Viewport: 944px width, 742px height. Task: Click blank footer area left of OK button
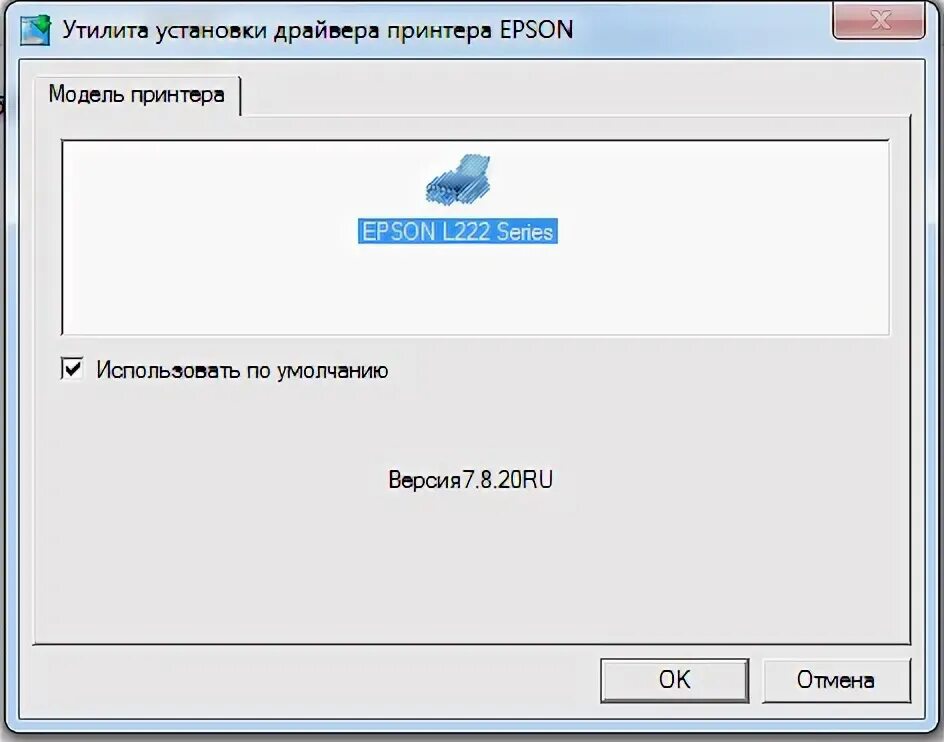313,681
